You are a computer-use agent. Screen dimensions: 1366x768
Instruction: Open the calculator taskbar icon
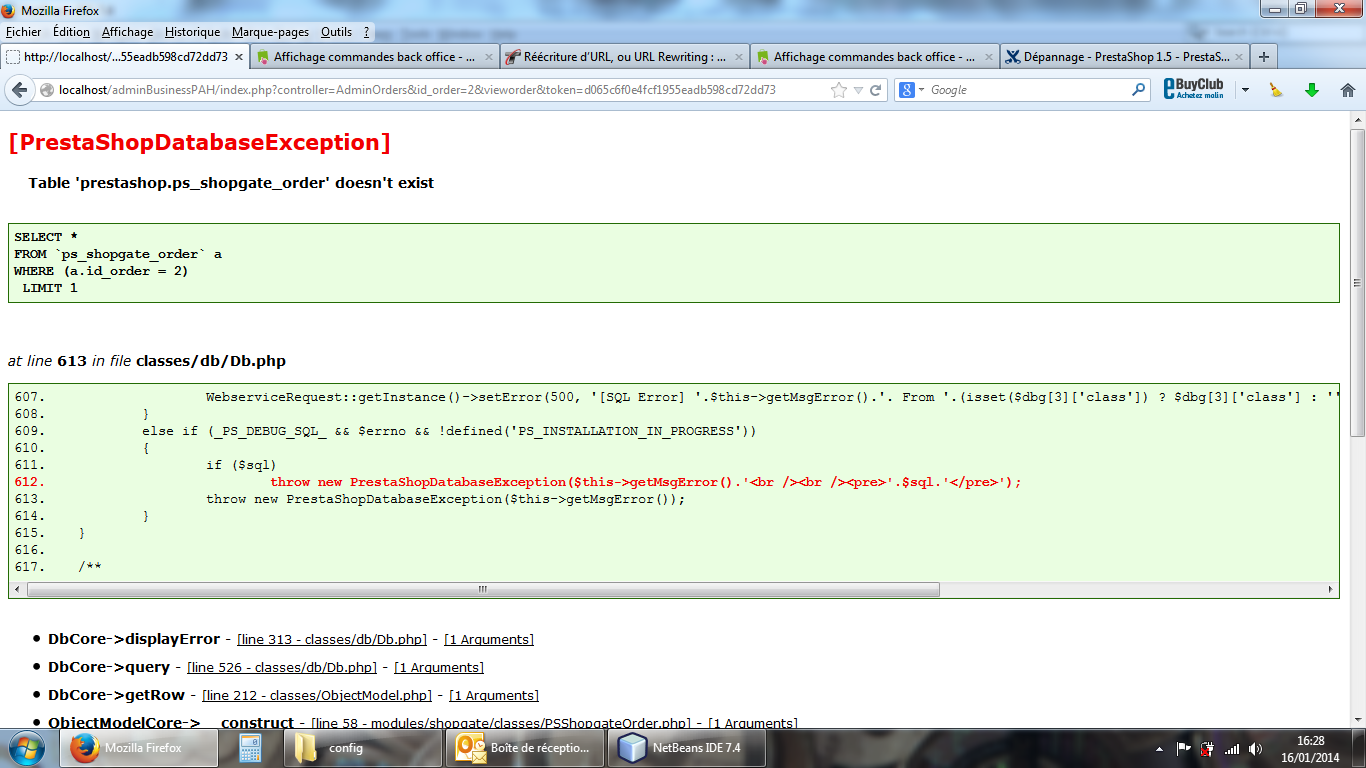pyautogui.click(x=250, y=747)
